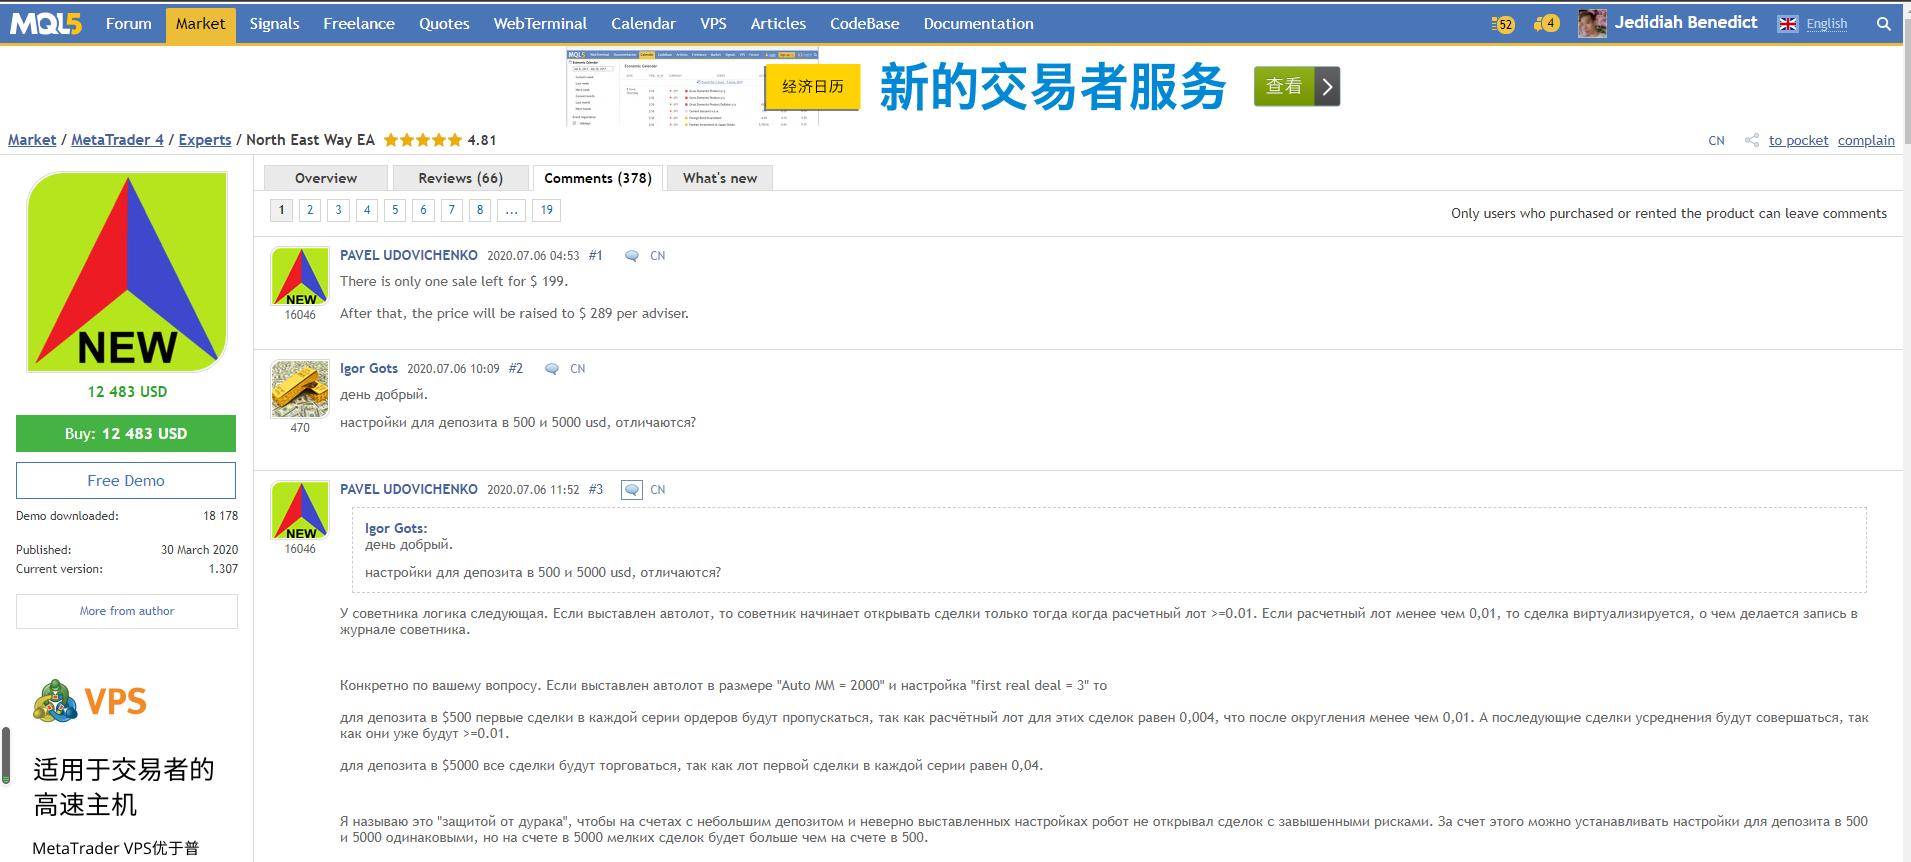Image resolution: width=1911 pixels, height=862 pixels.
Task: Open the Signals menu item
Action: point(275,24)
